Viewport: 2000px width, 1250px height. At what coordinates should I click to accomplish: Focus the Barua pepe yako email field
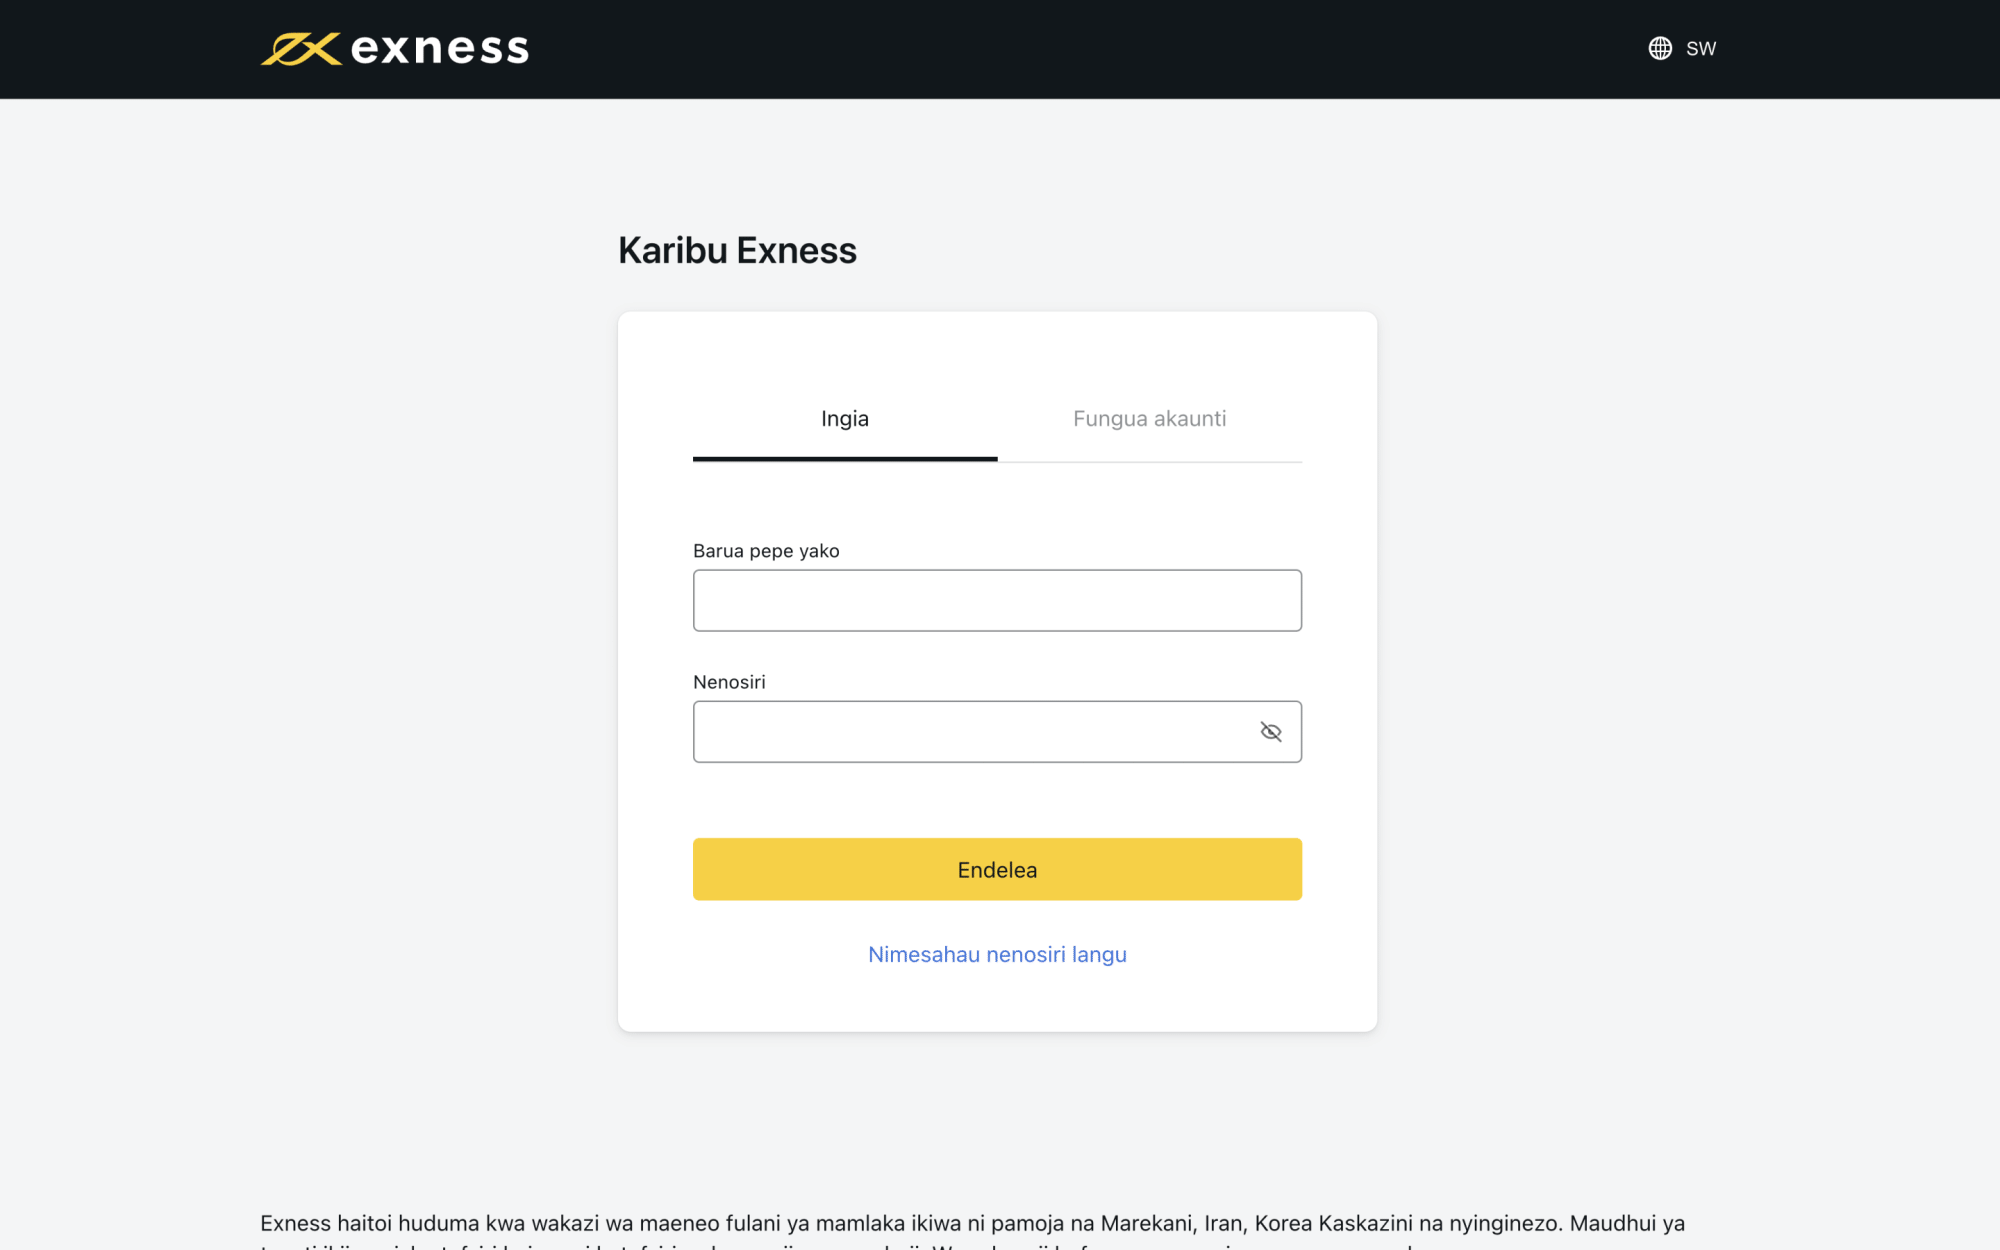[x=997, y=600]
